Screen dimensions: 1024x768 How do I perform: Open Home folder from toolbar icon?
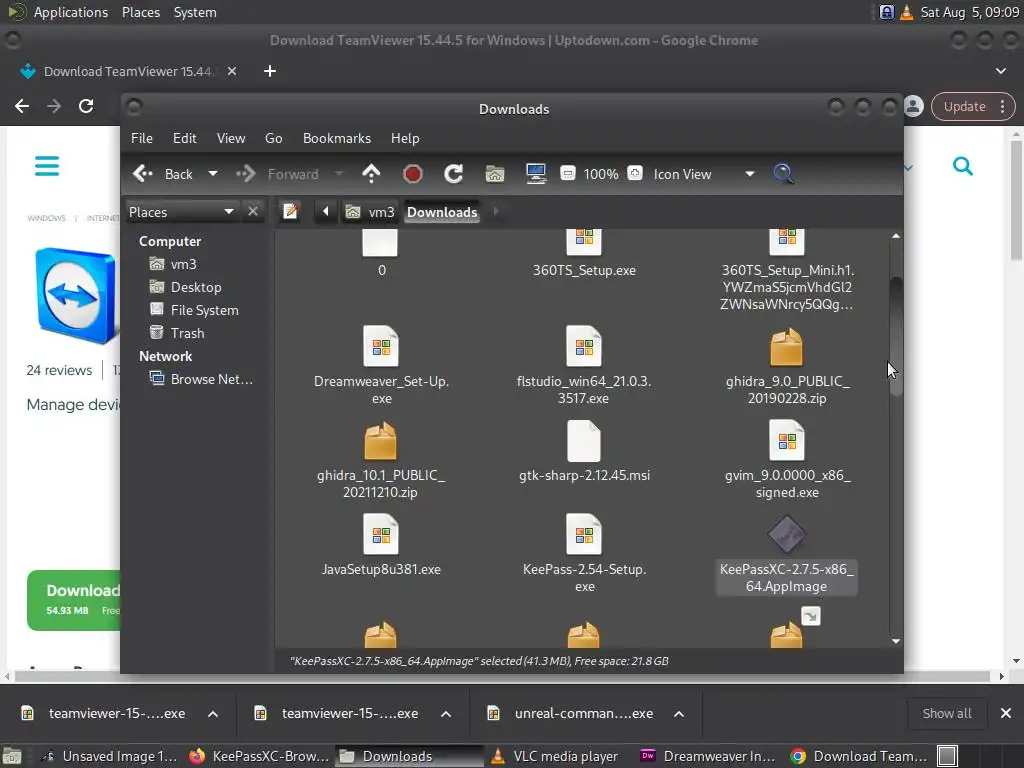[x=494, y=174]
